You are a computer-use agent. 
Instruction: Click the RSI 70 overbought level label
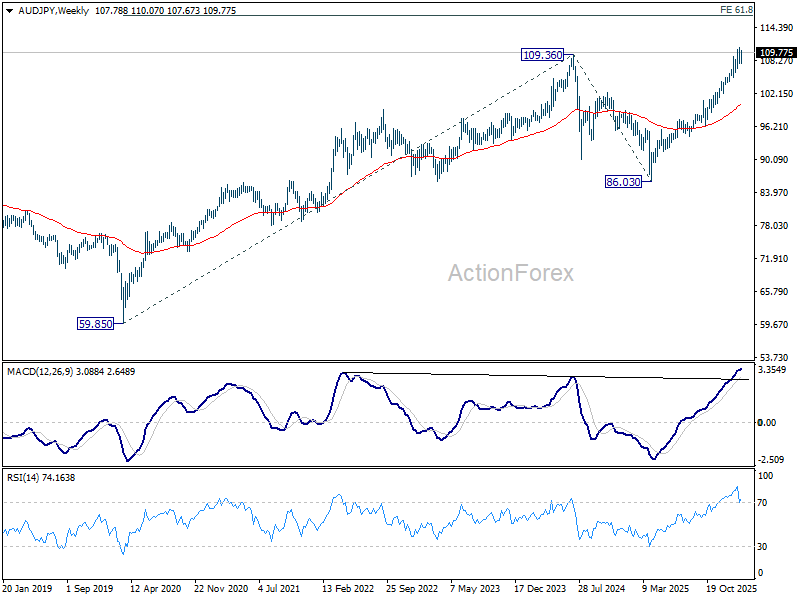(x=762, y=503)
